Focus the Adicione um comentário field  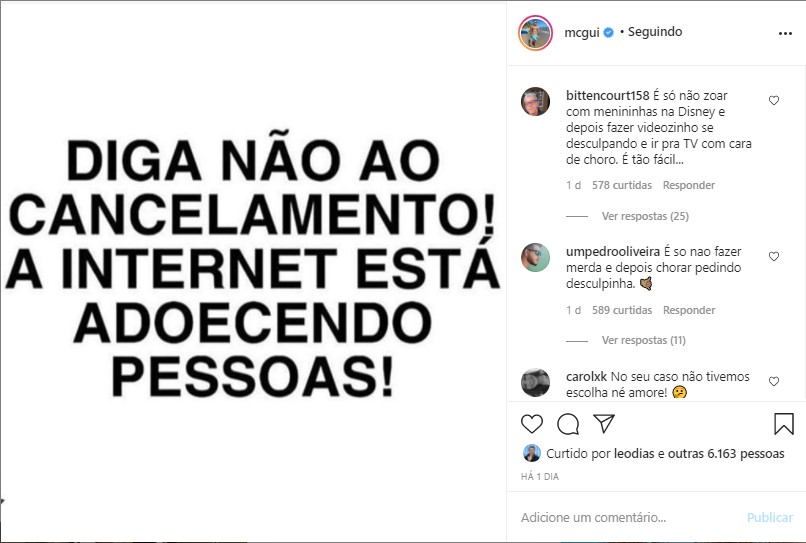click(627, 517)
